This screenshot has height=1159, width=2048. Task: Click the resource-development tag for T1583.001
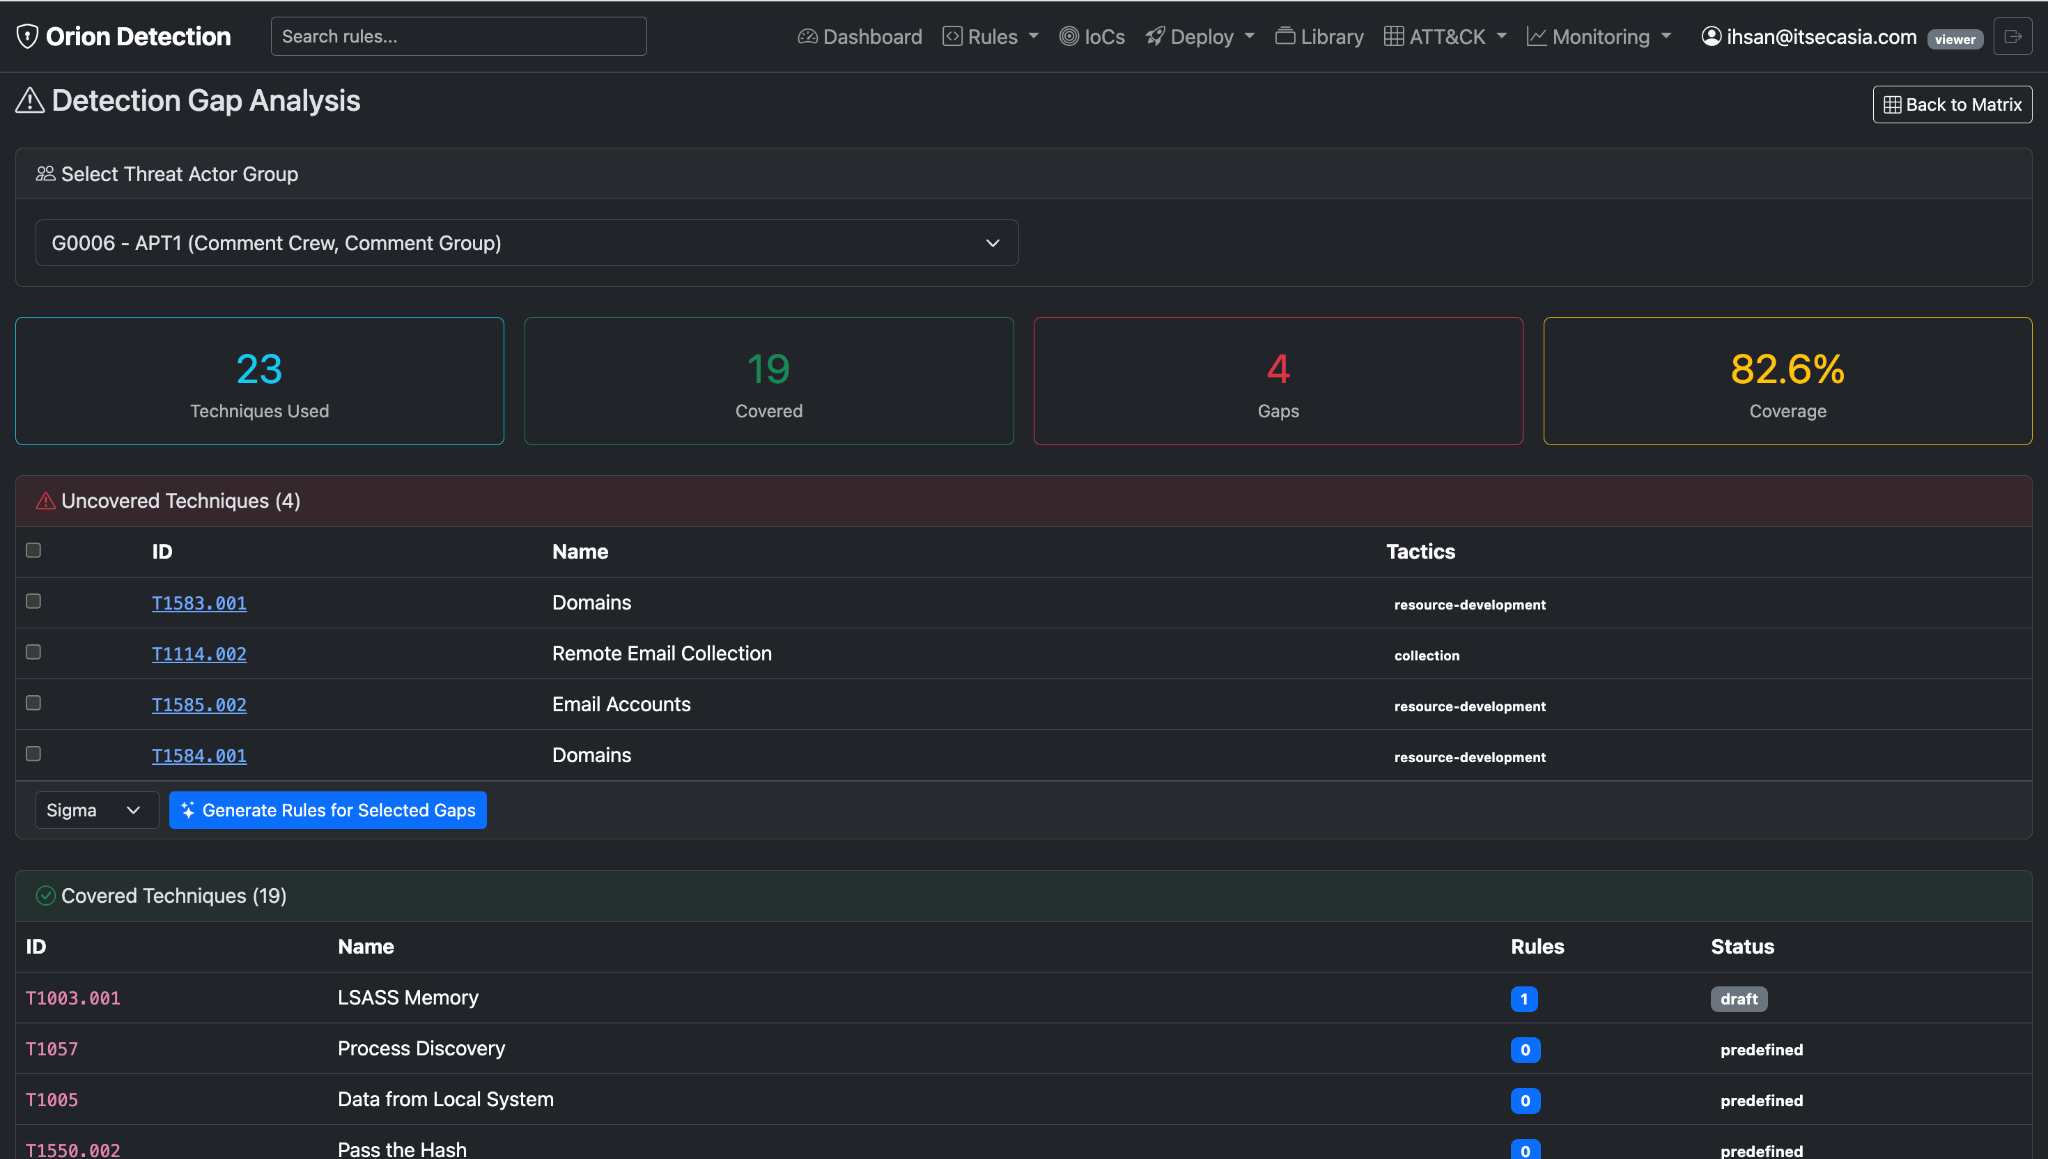[x=1470, y=605]
